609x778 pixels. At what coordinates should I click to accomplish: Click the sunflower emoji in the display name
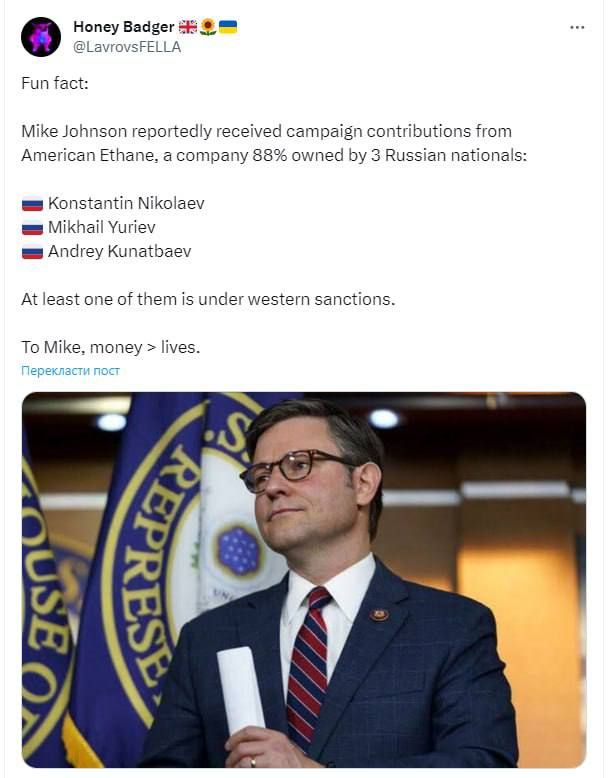pyautogui.click(x=208, y=27)
